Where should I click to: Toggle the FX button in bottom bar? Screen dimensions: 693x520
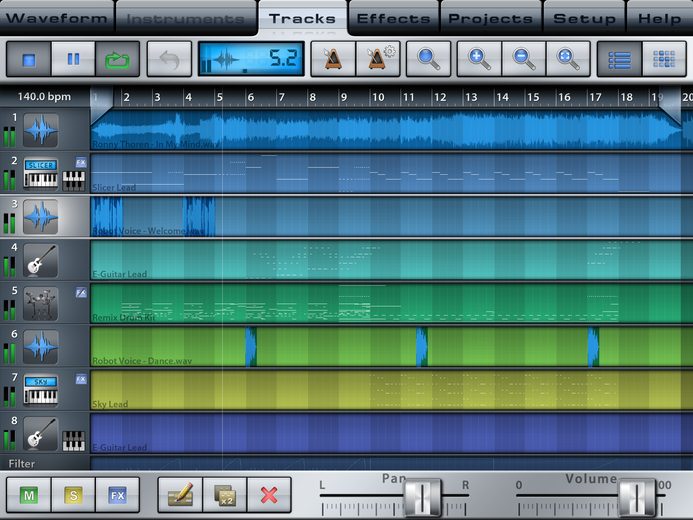pos(118,495)
